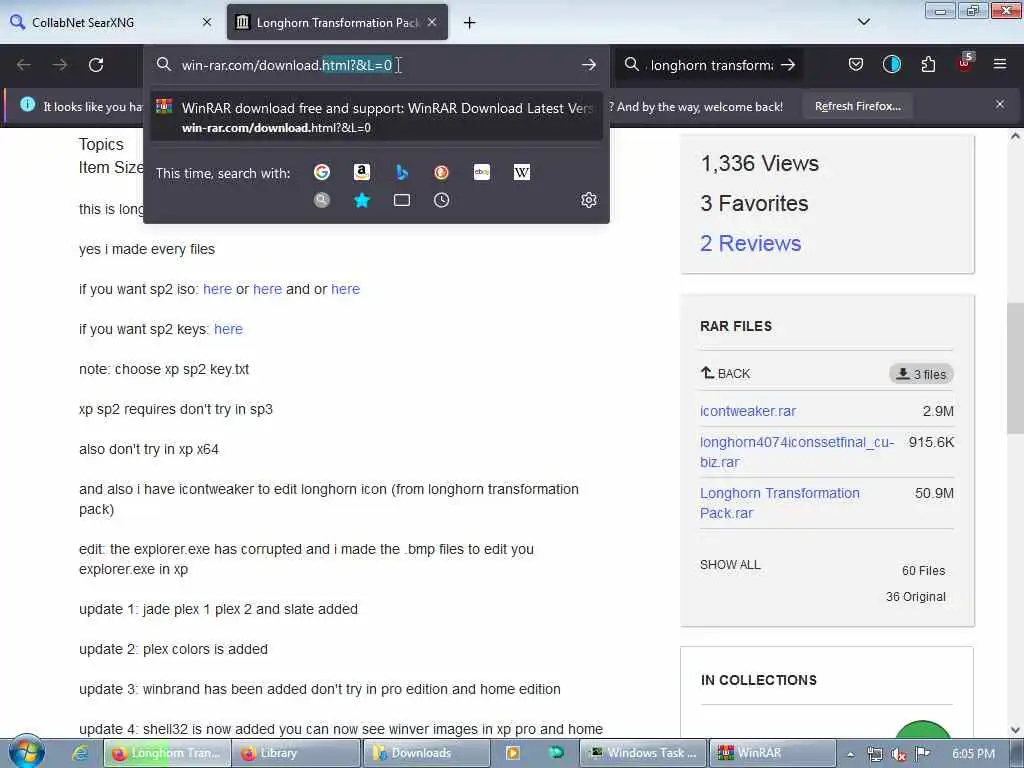This screenshot has height=768, width=1024.
Task: Switch to Downloads taskbar window
Action: (x=426, y=753)
